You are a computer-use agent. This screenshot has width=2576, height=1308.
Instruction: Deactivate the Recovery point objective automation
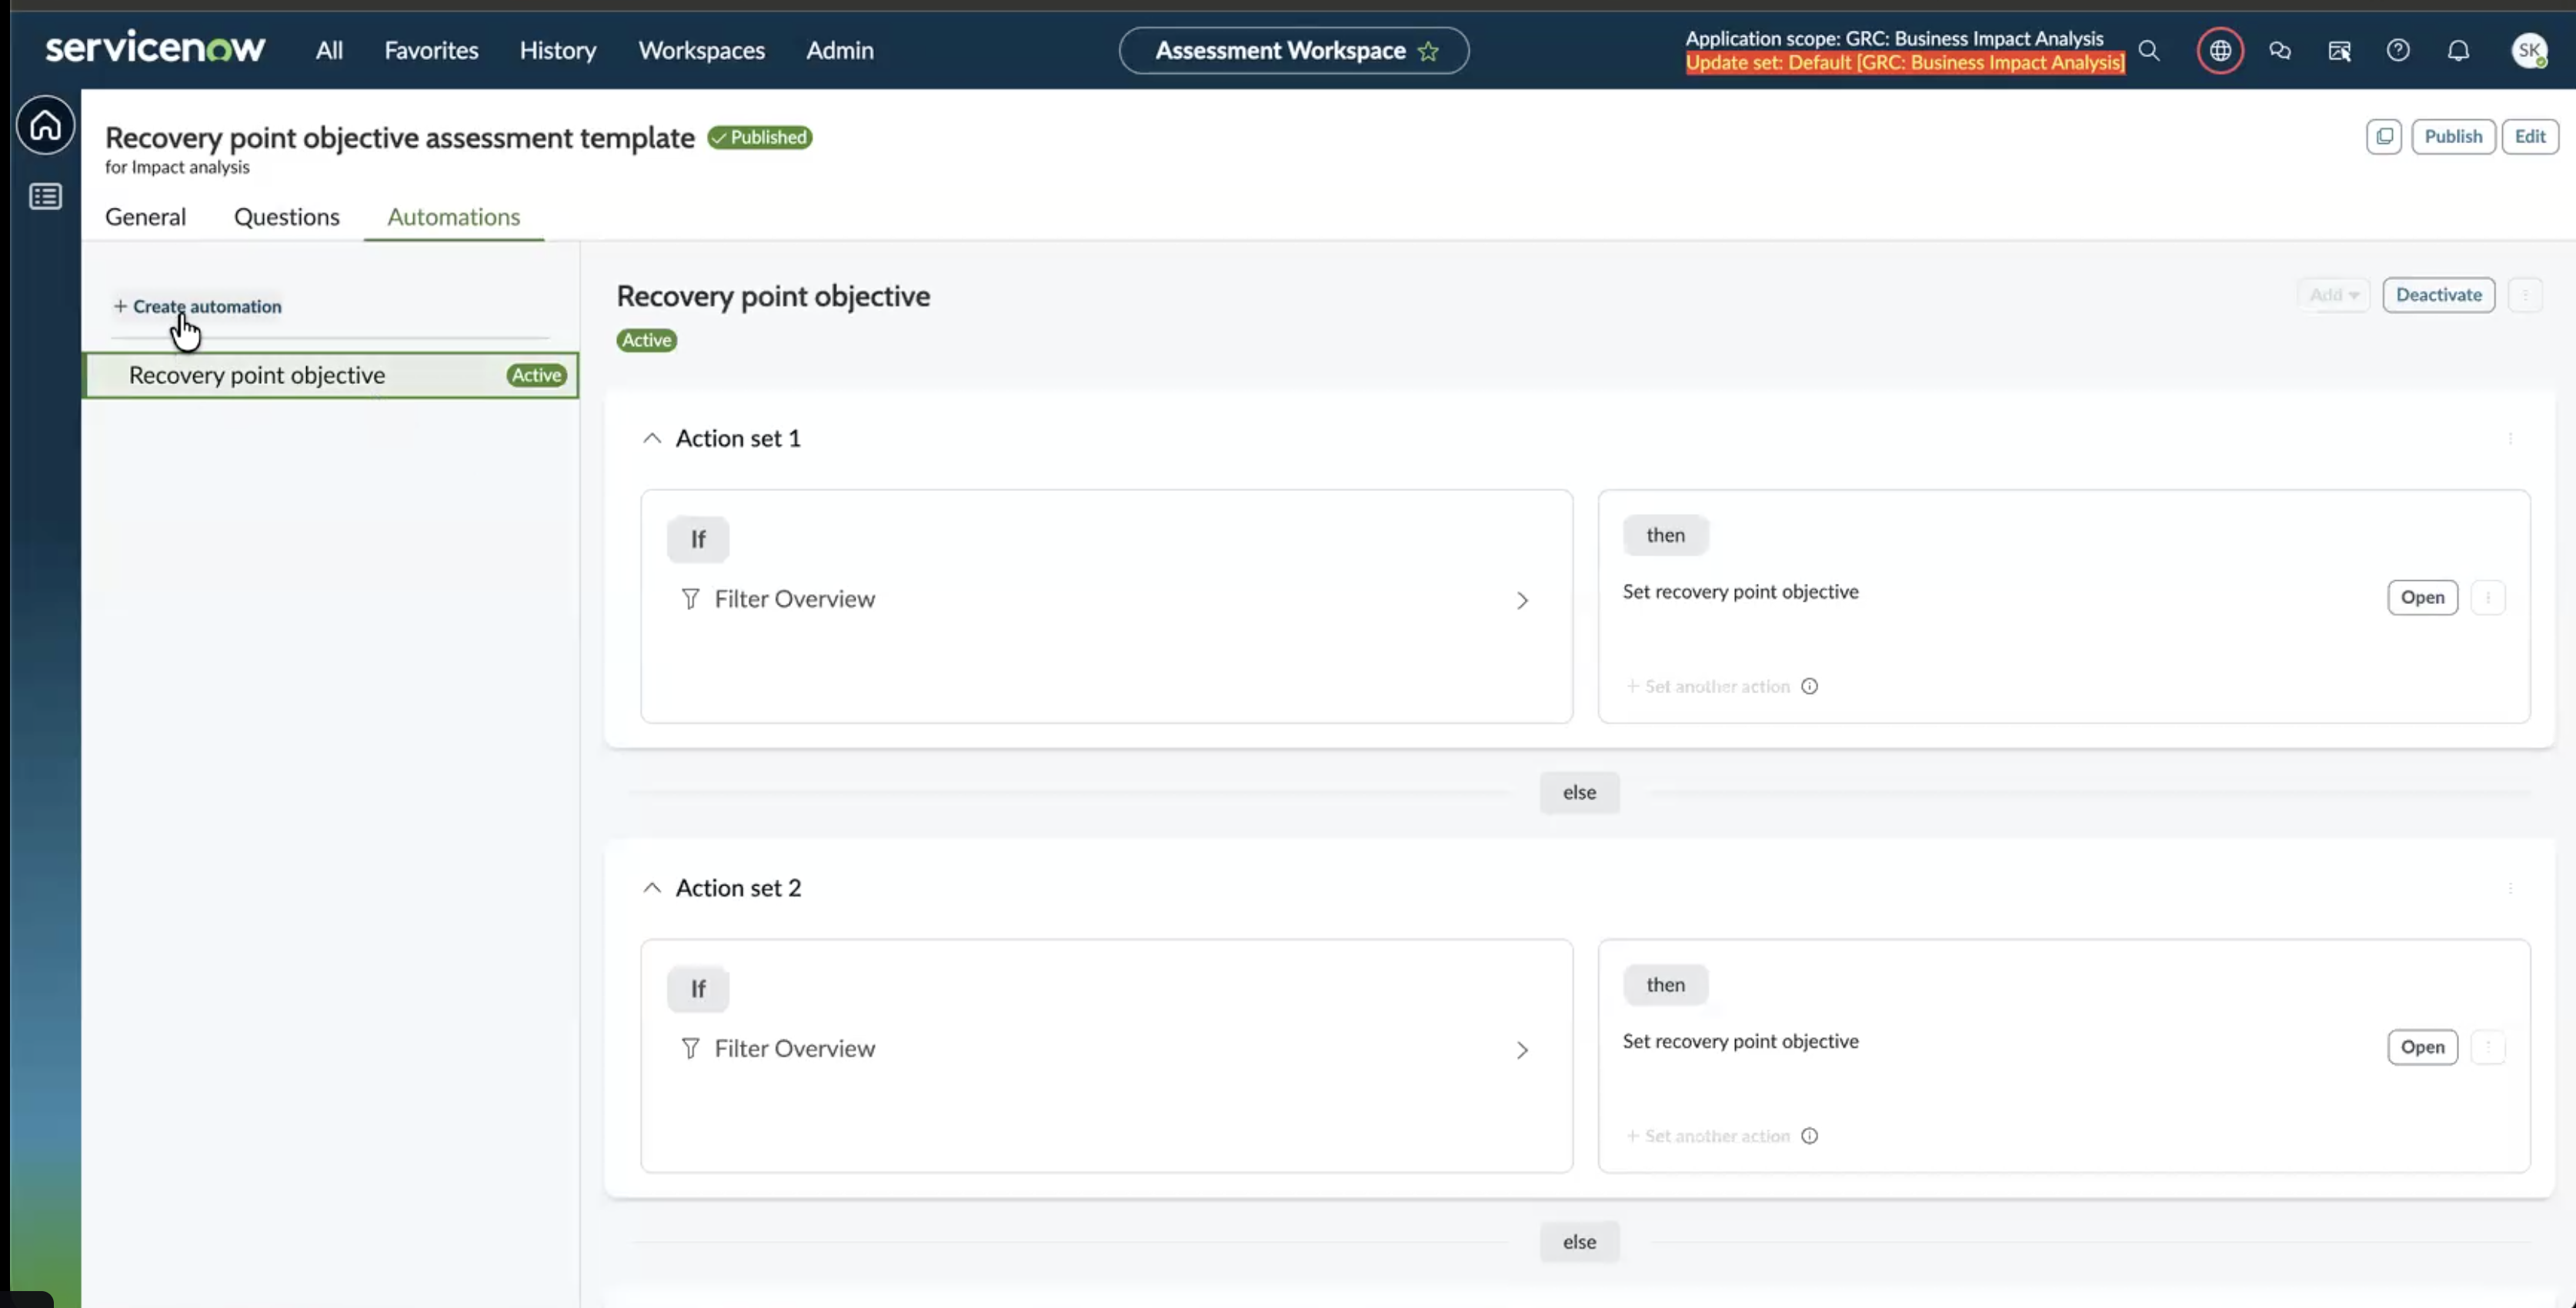(x=2439, y=295)
